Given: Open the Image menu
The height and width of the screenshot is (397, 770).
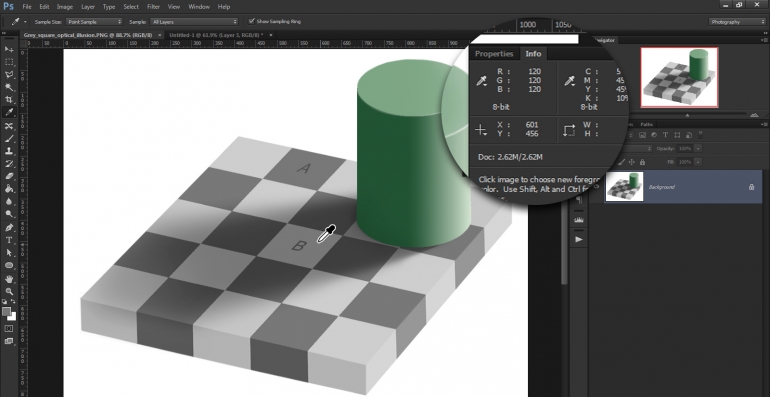Looking at the screenshot, I should coord(64,7).
